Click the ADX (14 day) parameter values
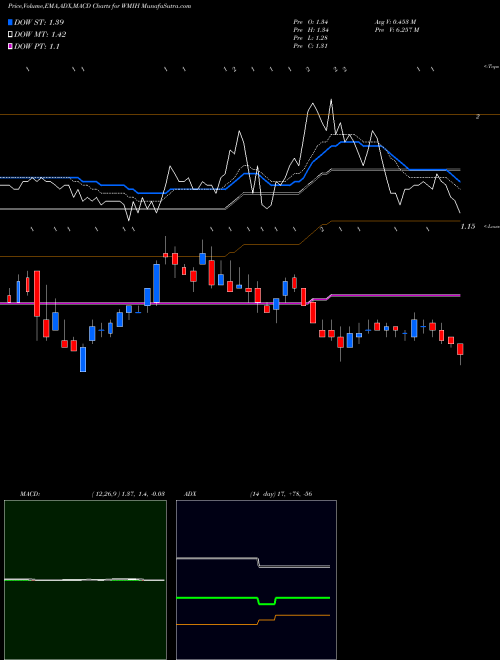Screen dimensions: 500x660 (281, 494)
